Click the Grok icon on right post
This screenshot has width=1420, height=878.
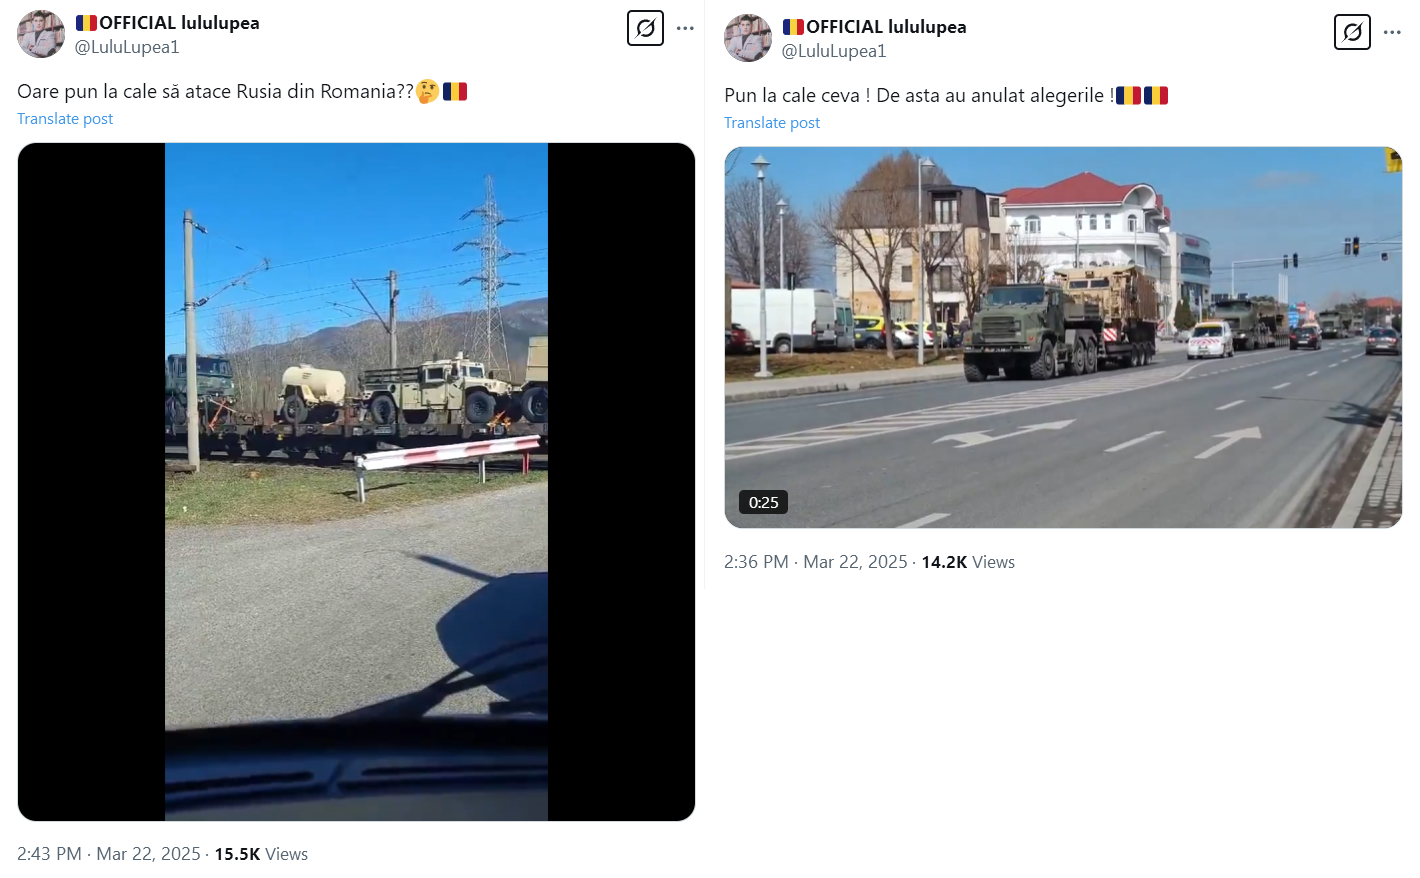(x=1352, y=32)
